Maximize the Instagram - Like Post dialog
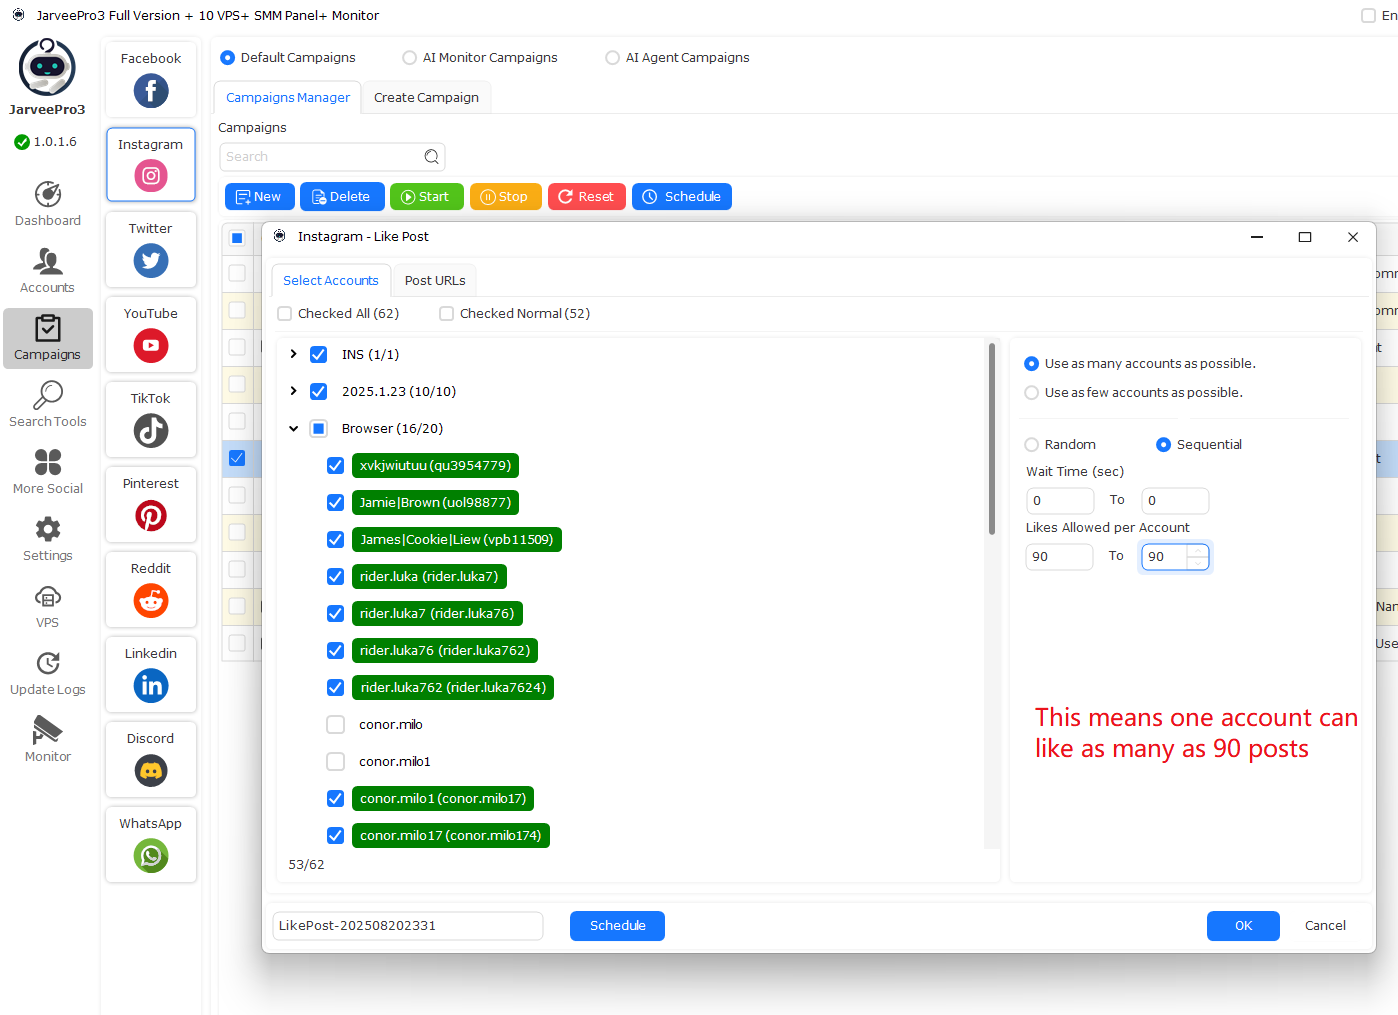1398x1015 pixels. point(1305,237)
